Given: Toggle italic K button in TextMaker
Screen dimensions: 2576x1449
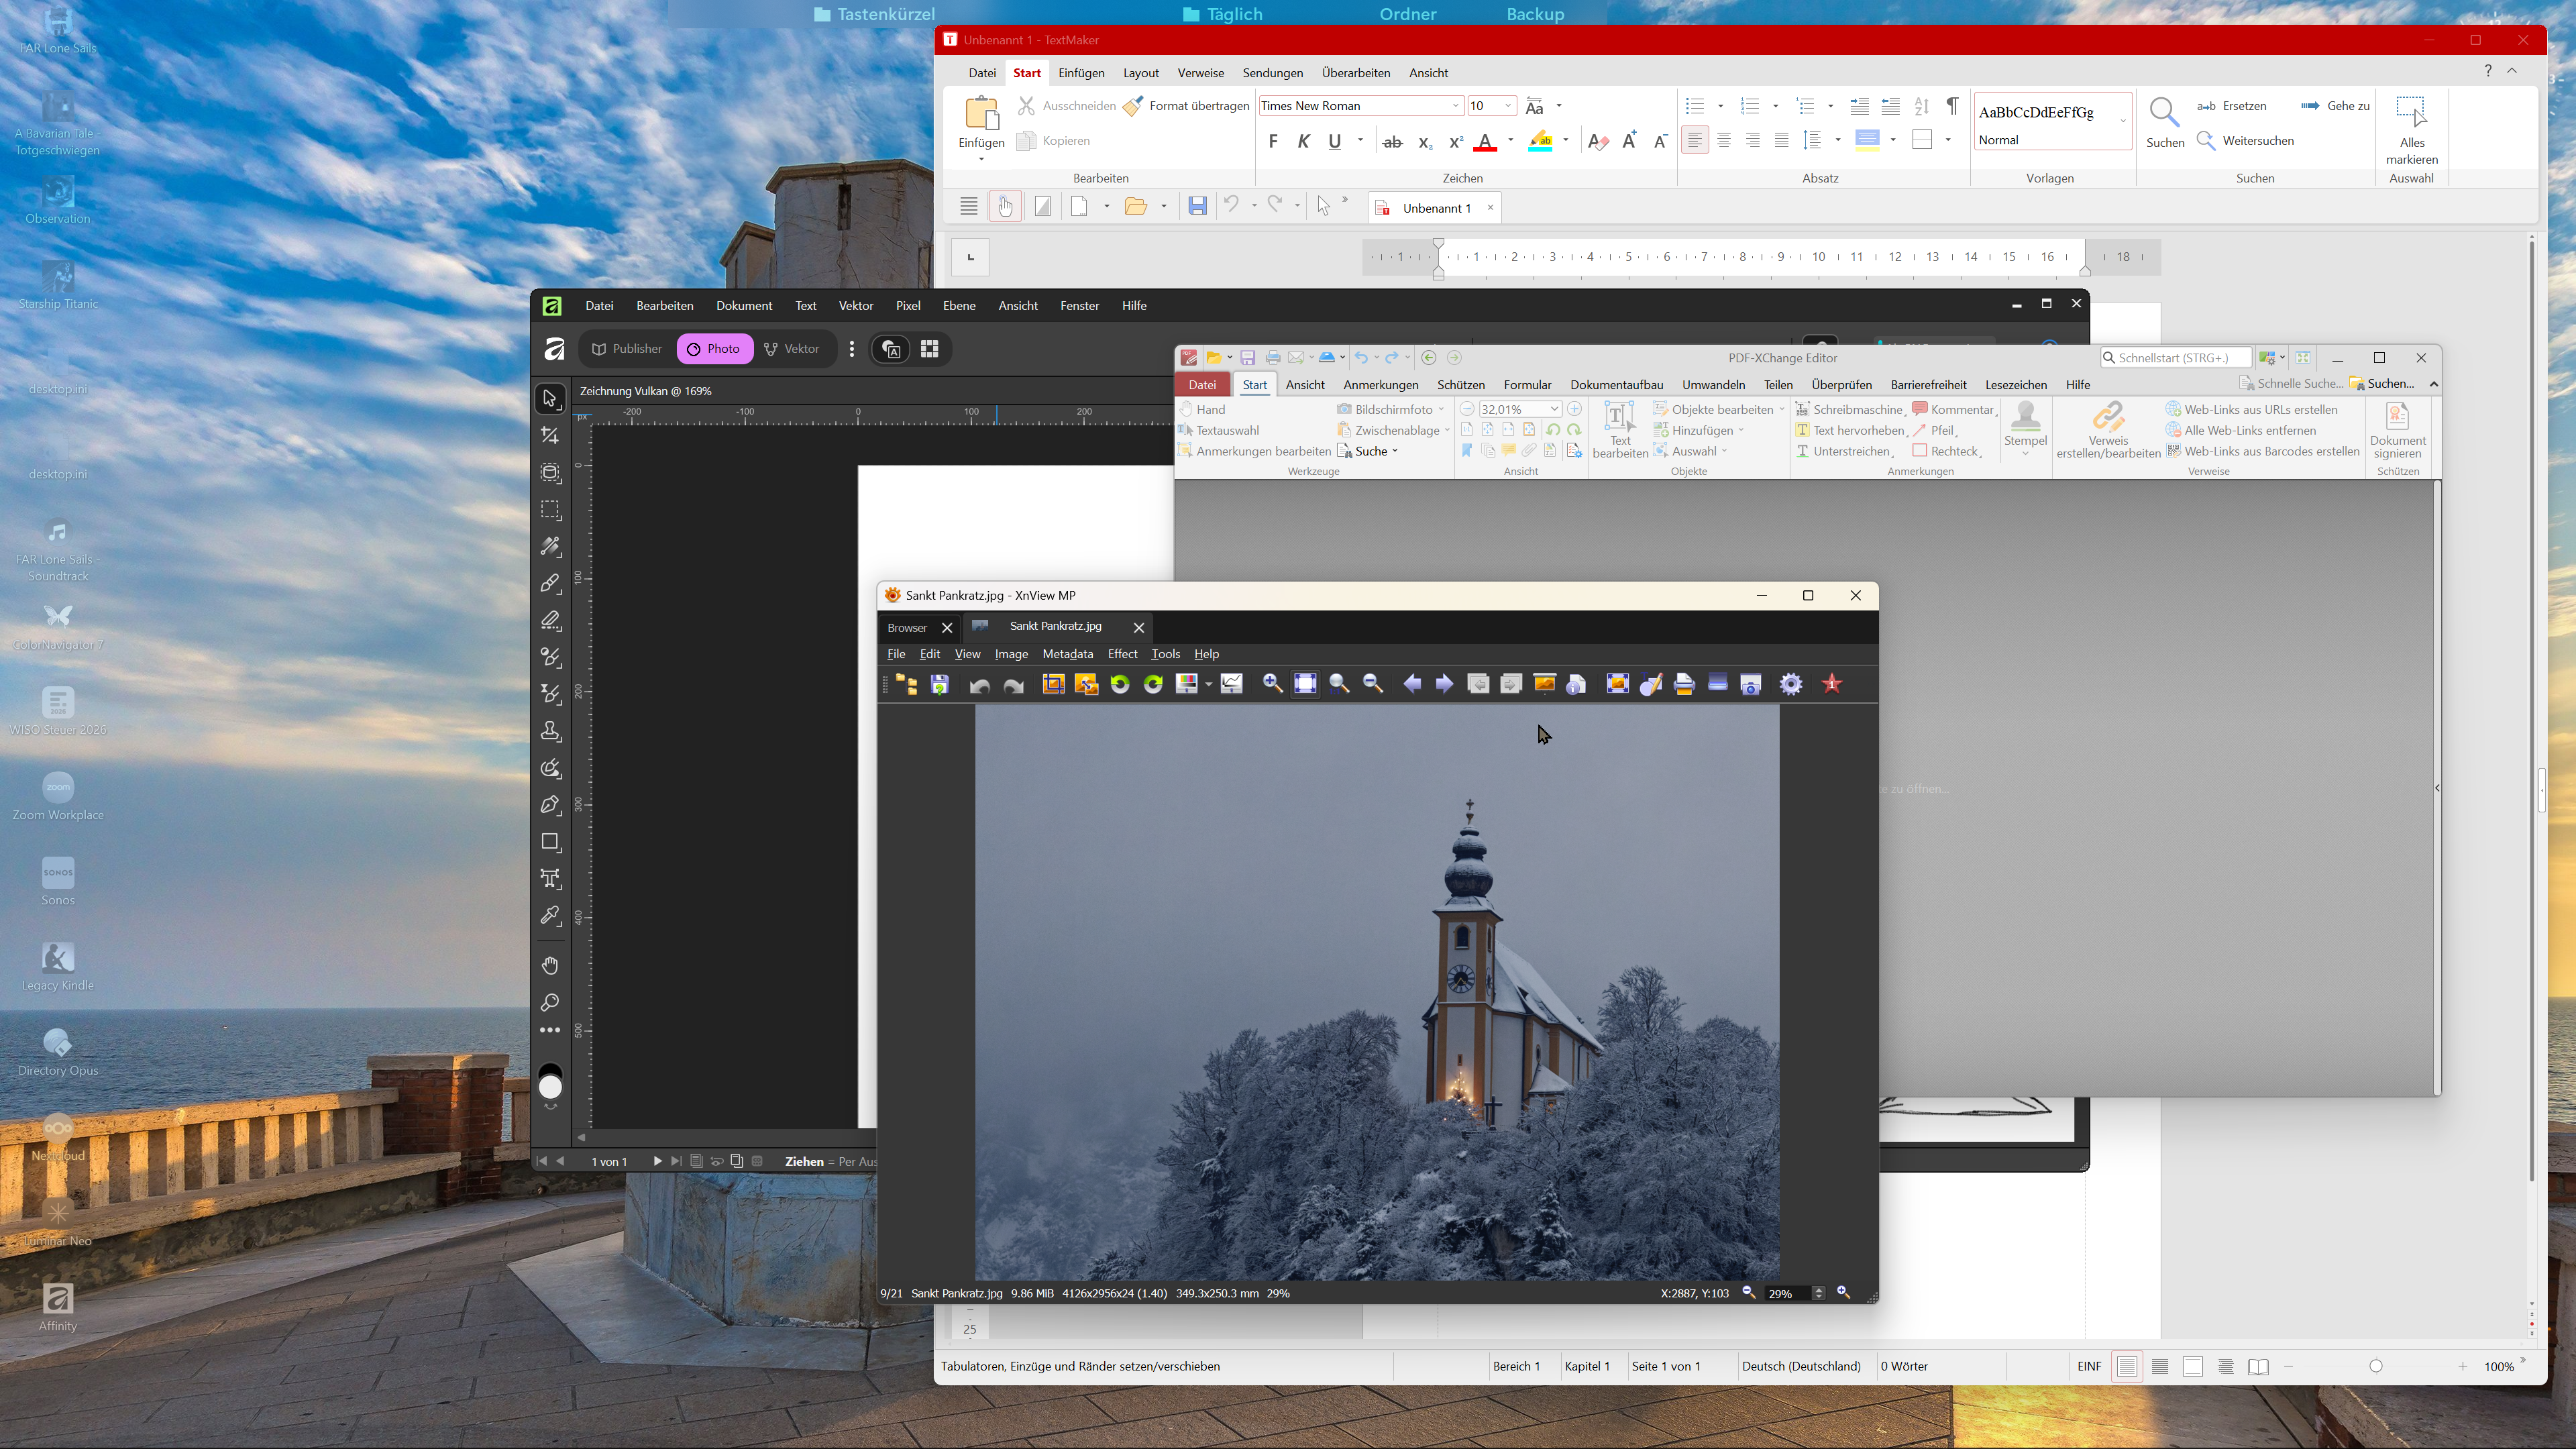Looking at the screenshot, I should [x=1303, y=142].
